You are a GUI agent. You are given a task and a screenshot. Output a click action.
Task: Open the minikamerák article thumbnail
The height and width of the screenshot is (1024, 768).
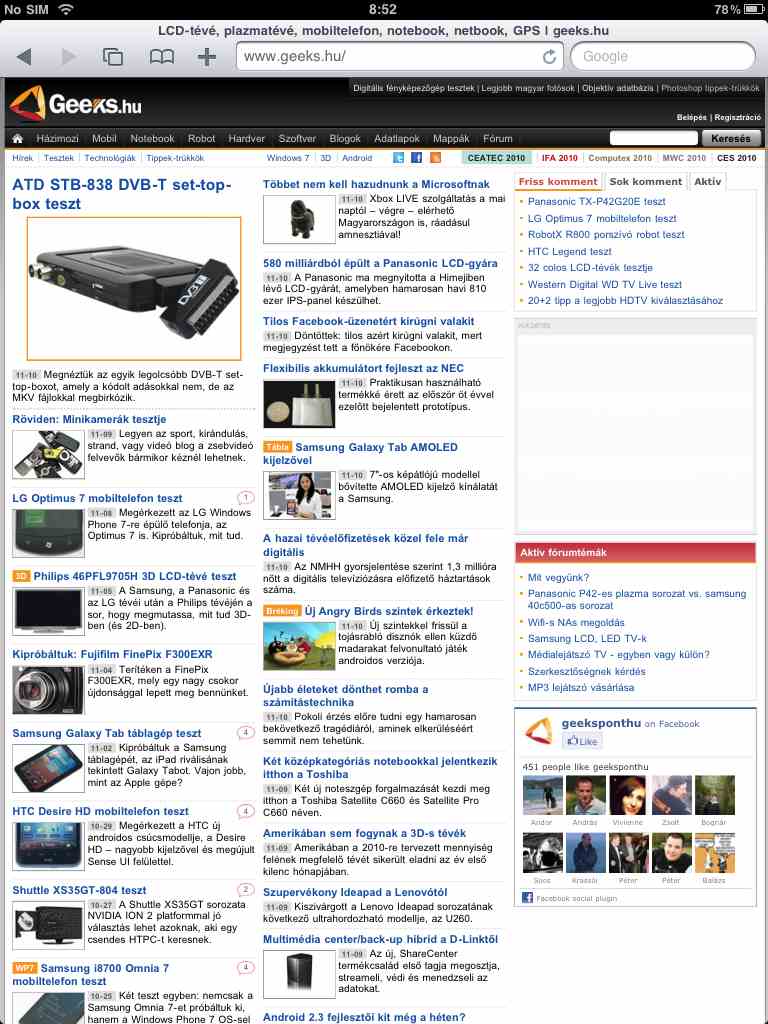[48, 455]
